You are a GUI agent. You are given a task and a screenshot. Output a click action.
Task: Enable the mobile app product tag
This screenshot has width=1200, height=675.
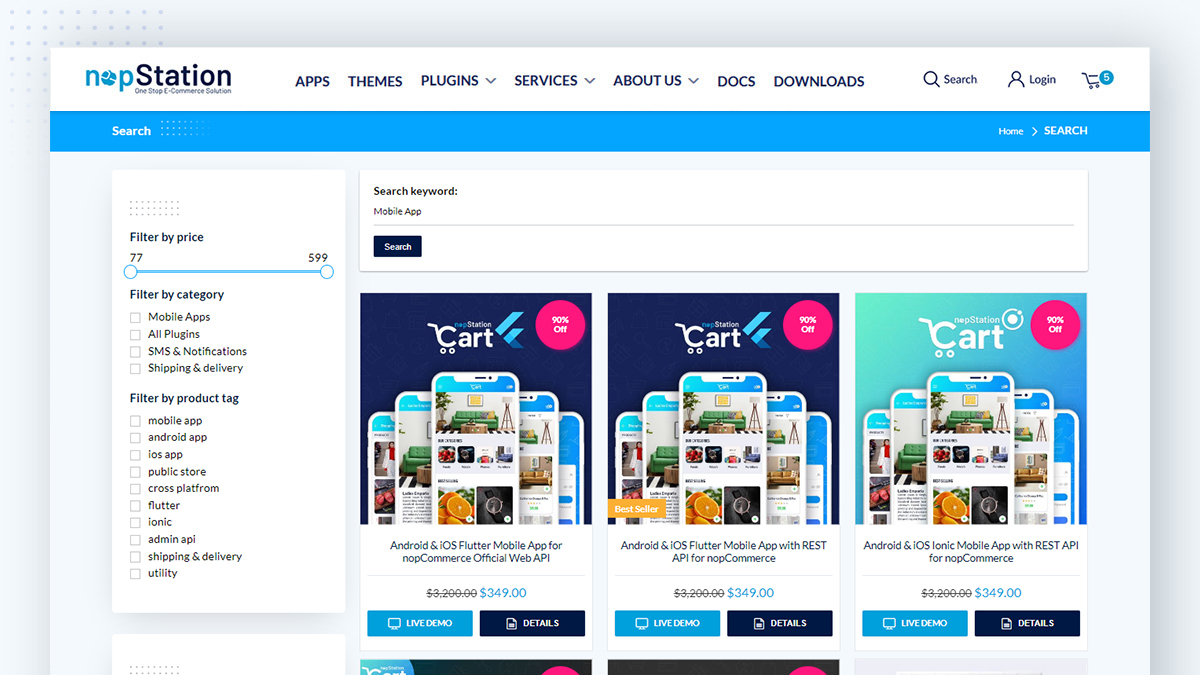[135, 421]
